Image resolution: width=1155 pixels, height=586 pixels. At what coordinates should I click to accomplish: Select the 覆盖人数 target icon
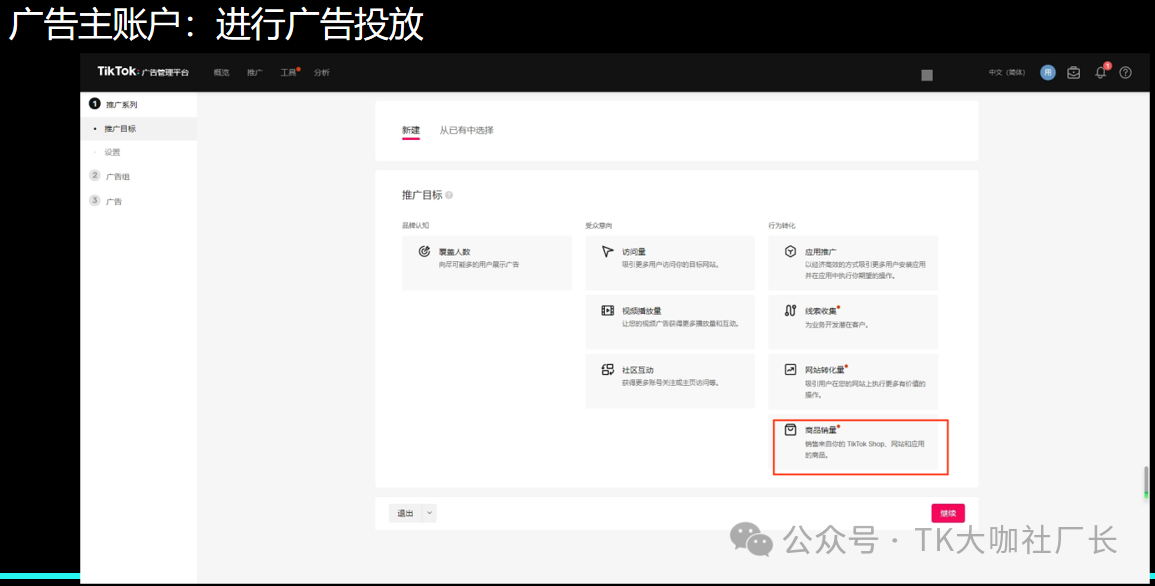point(424,252)
